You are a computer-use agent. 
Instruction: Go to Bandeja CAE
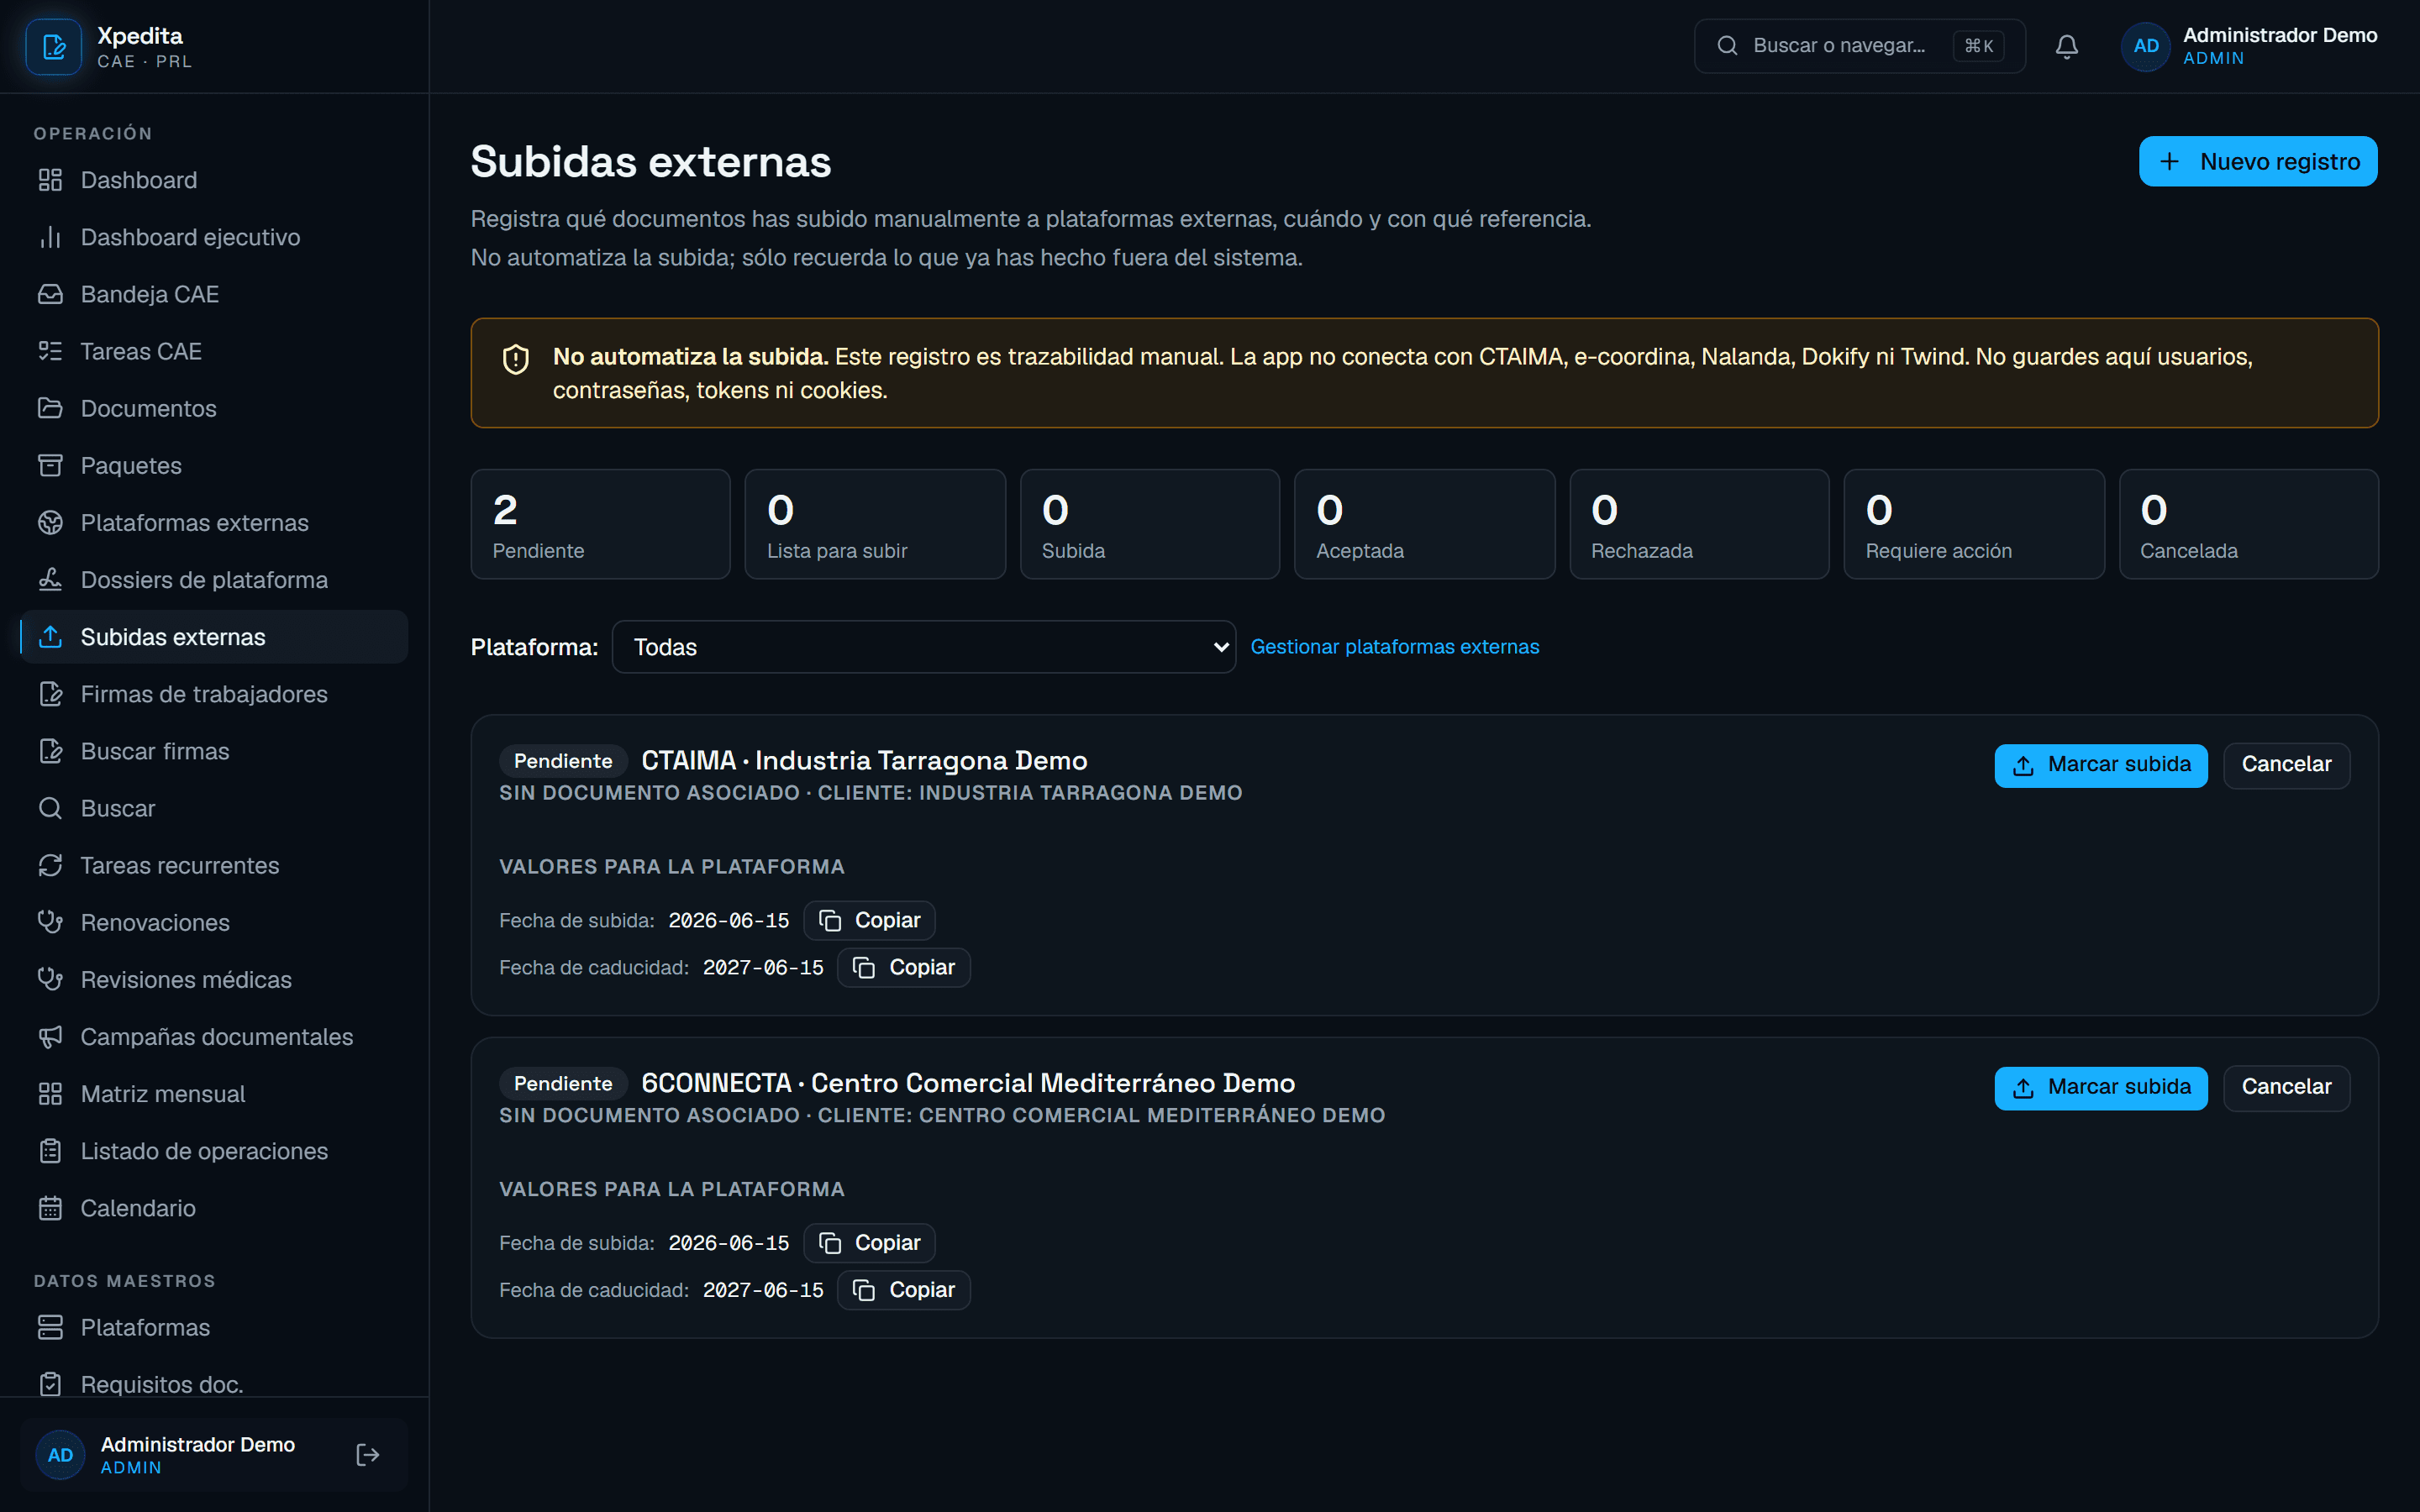click(214, 294)
